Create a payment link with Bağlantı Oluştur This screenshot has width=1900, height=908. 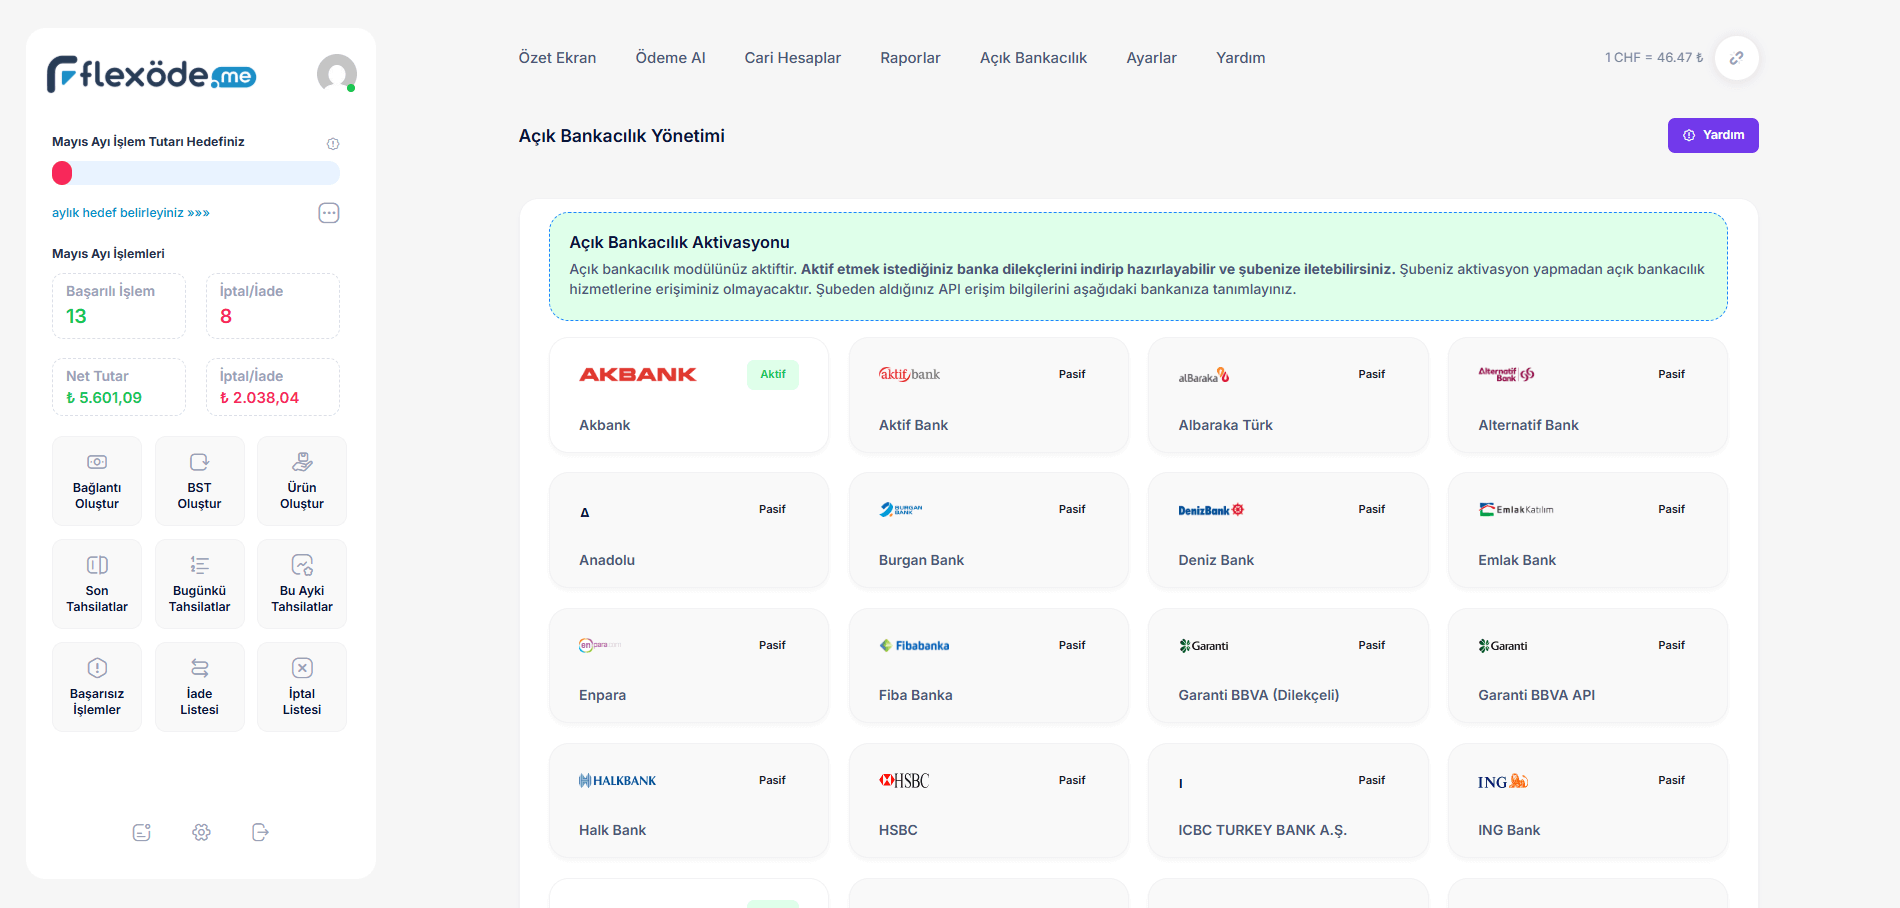point(97,481)
